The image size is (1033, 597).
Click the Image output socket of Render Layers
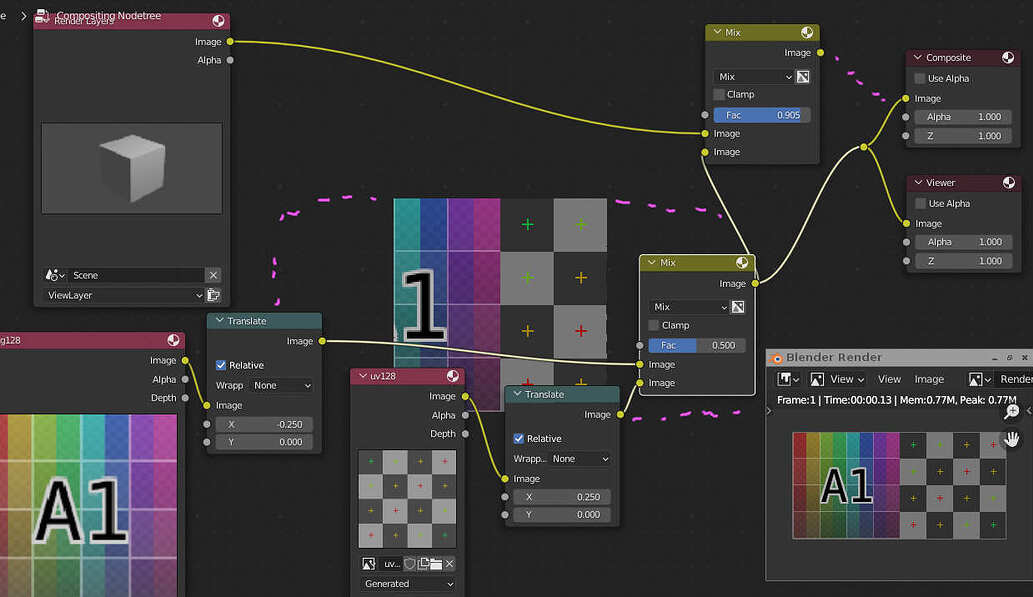coord(230,42)
